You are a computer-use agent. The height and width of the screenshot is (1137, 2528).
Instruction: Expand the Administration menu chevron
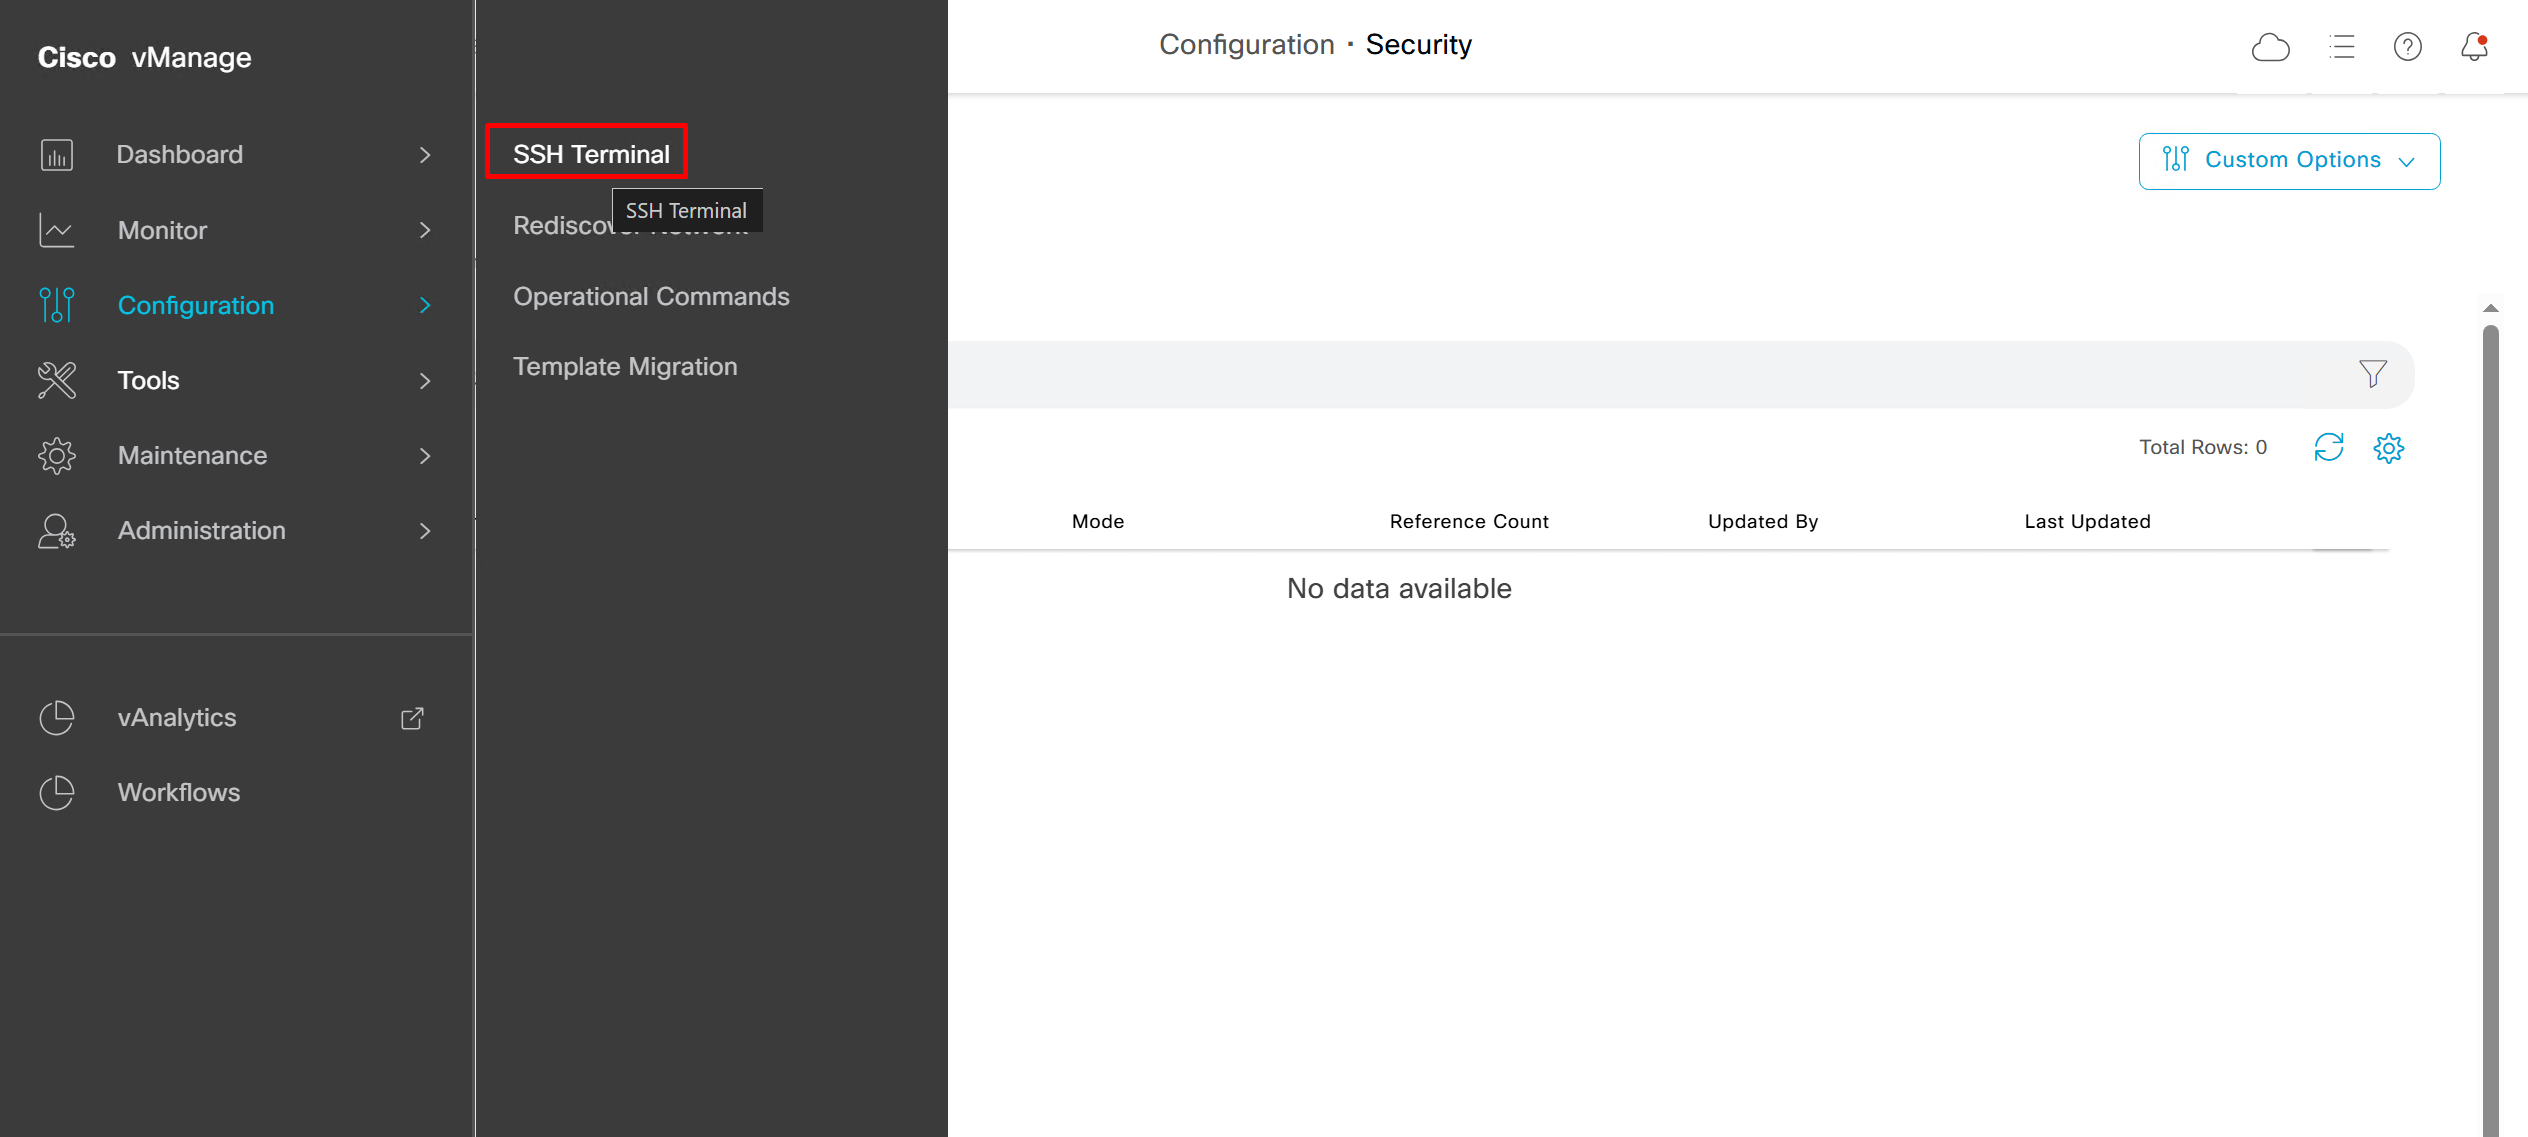(425, 531)
